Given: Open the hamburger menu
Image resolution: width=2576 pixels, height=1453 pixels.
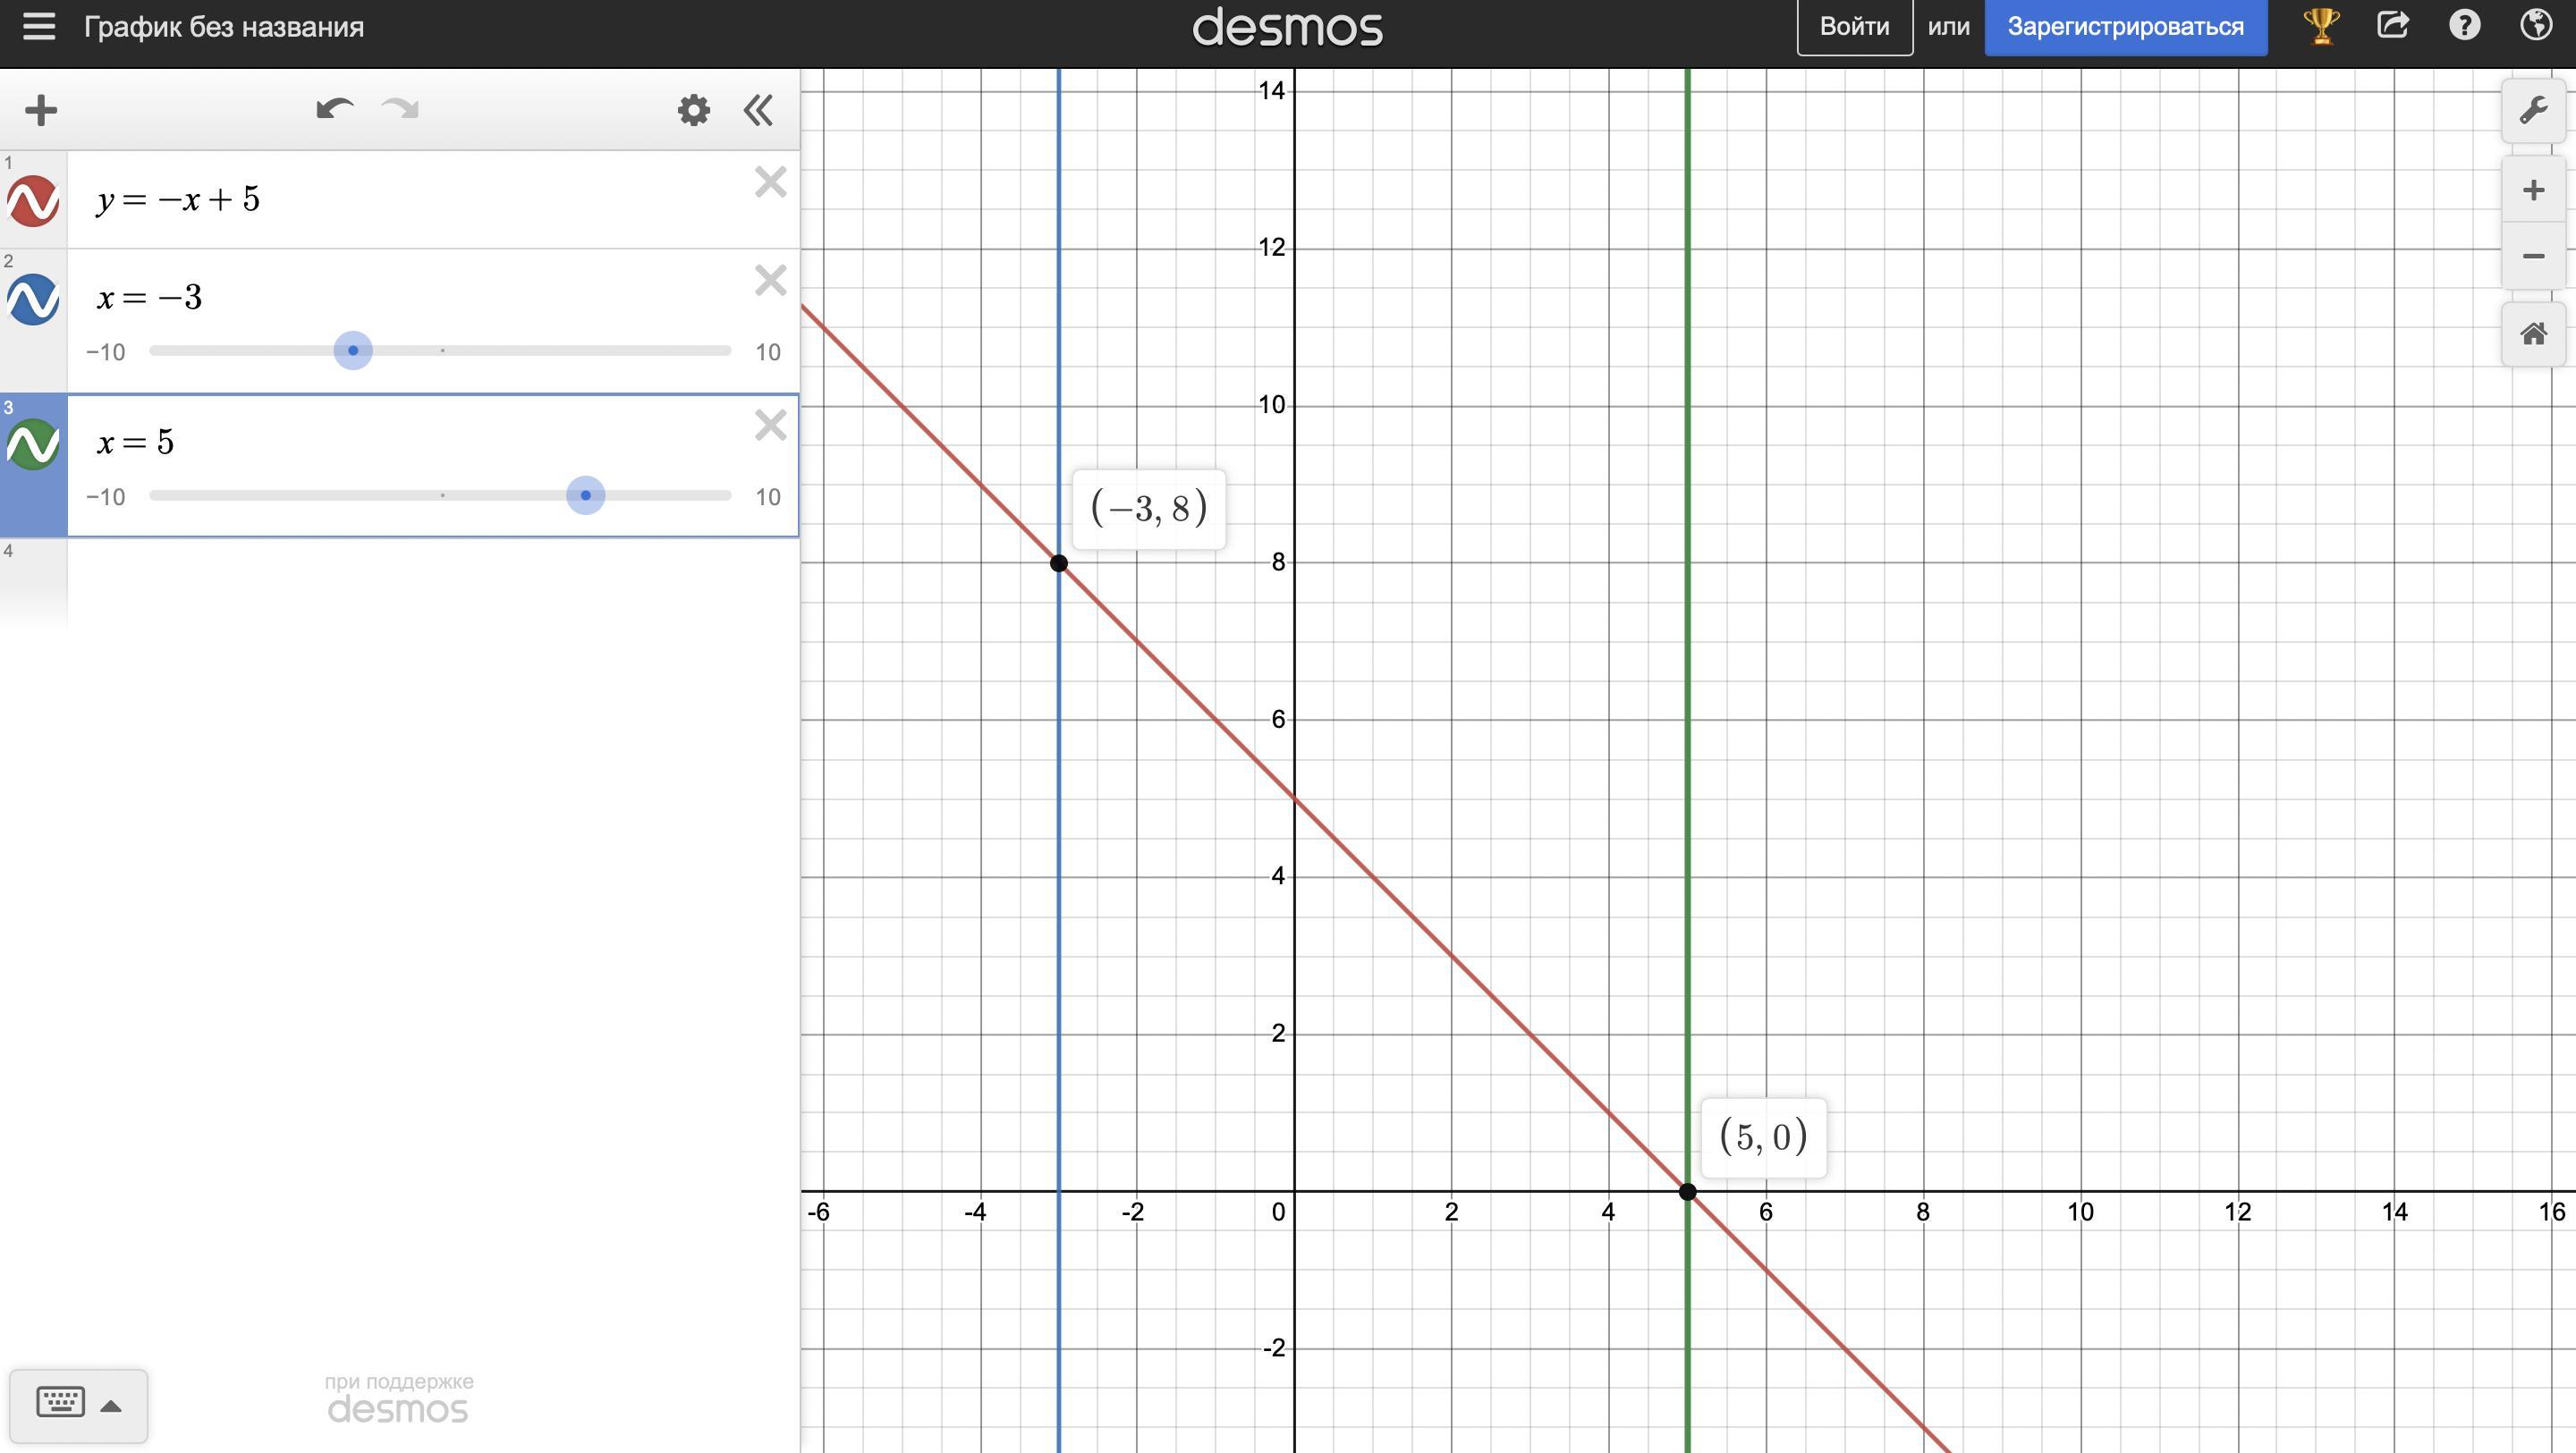Looking at the screenshot, I should pyautogui.click(x=39, y=27).
